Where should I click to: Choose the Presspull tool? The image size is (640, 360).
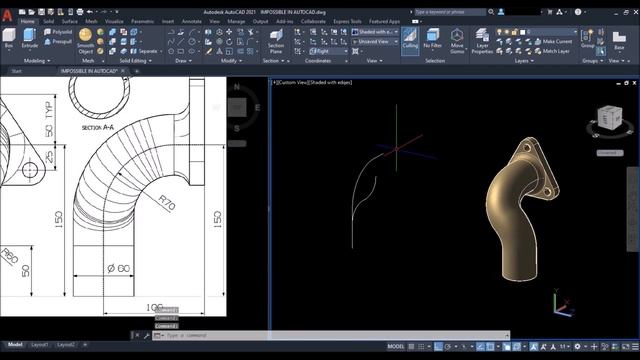pyautogui.click(x=58, y=41)
